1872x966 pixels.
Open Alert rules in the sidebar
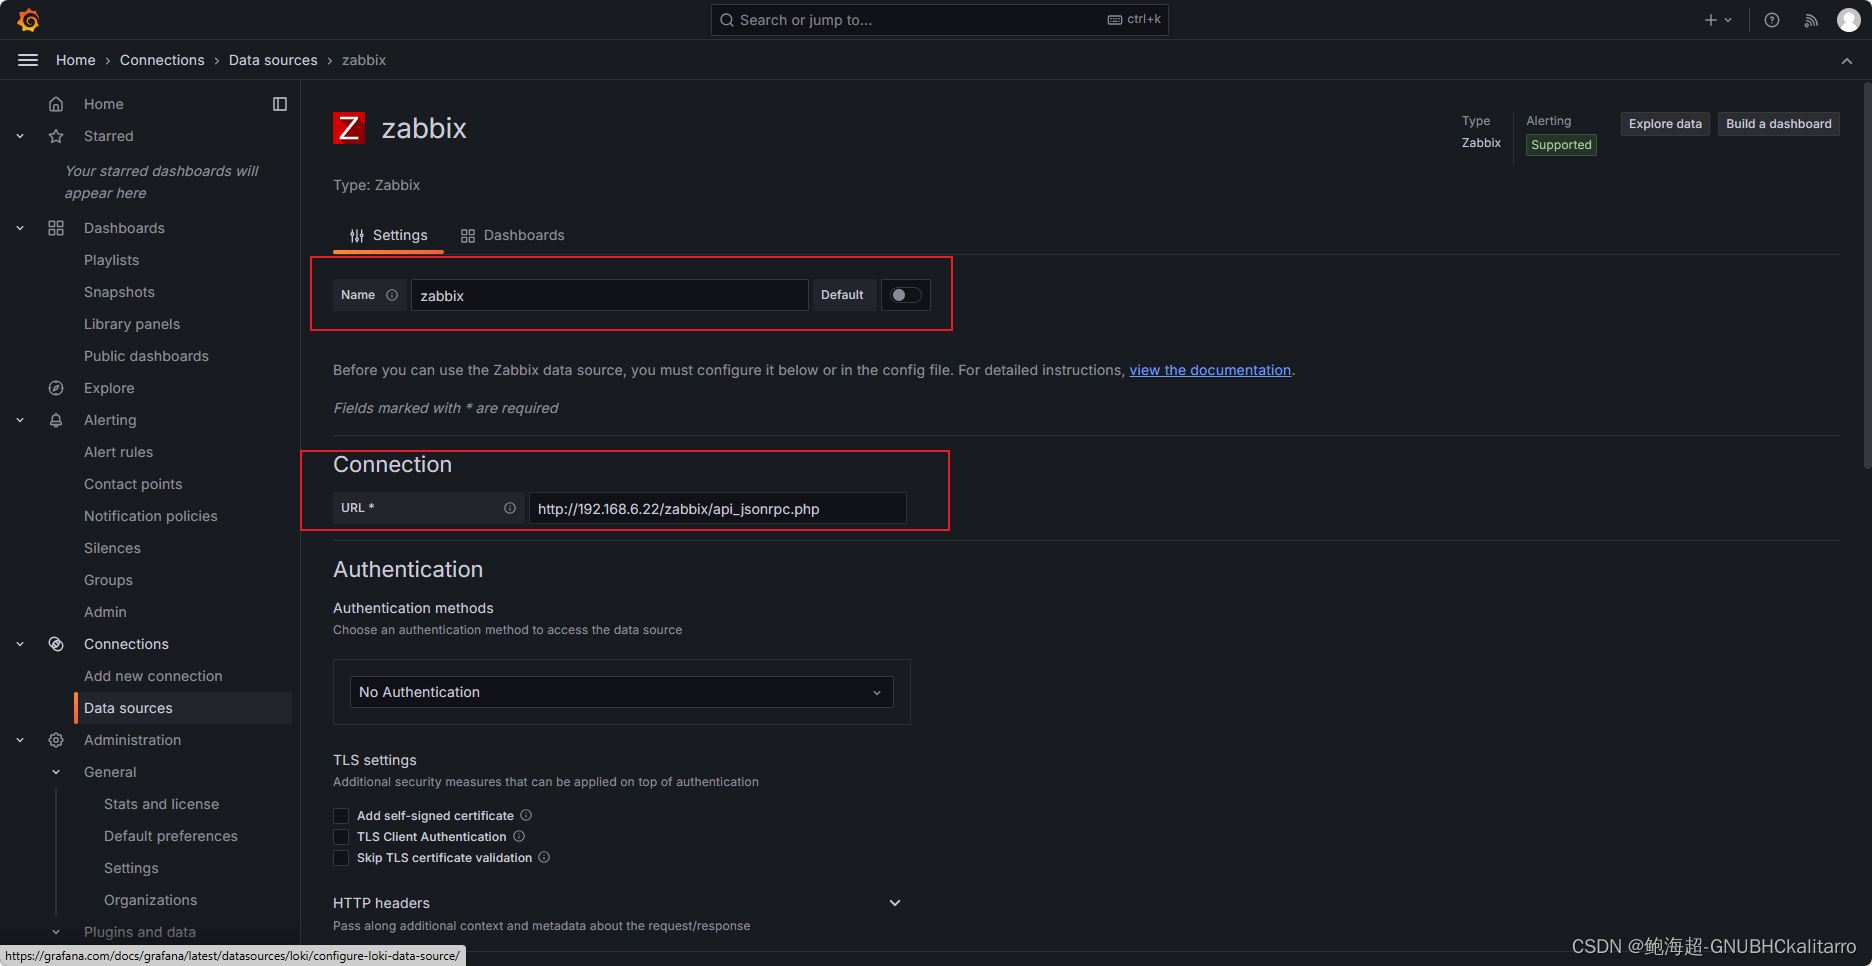click(x=118, y=452)
